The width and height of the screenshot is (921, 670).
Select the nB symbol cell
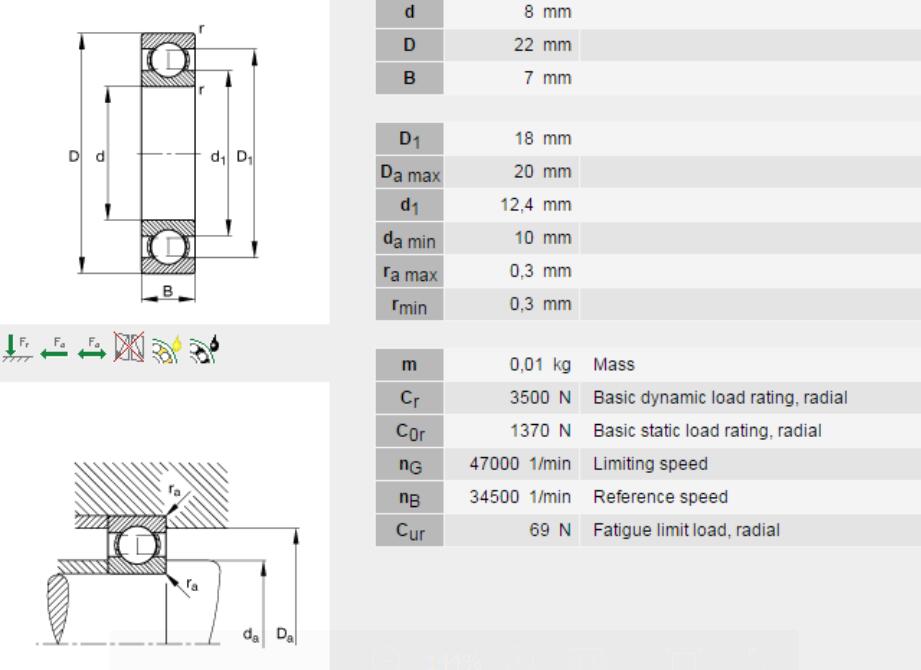[x=409, y=497]
